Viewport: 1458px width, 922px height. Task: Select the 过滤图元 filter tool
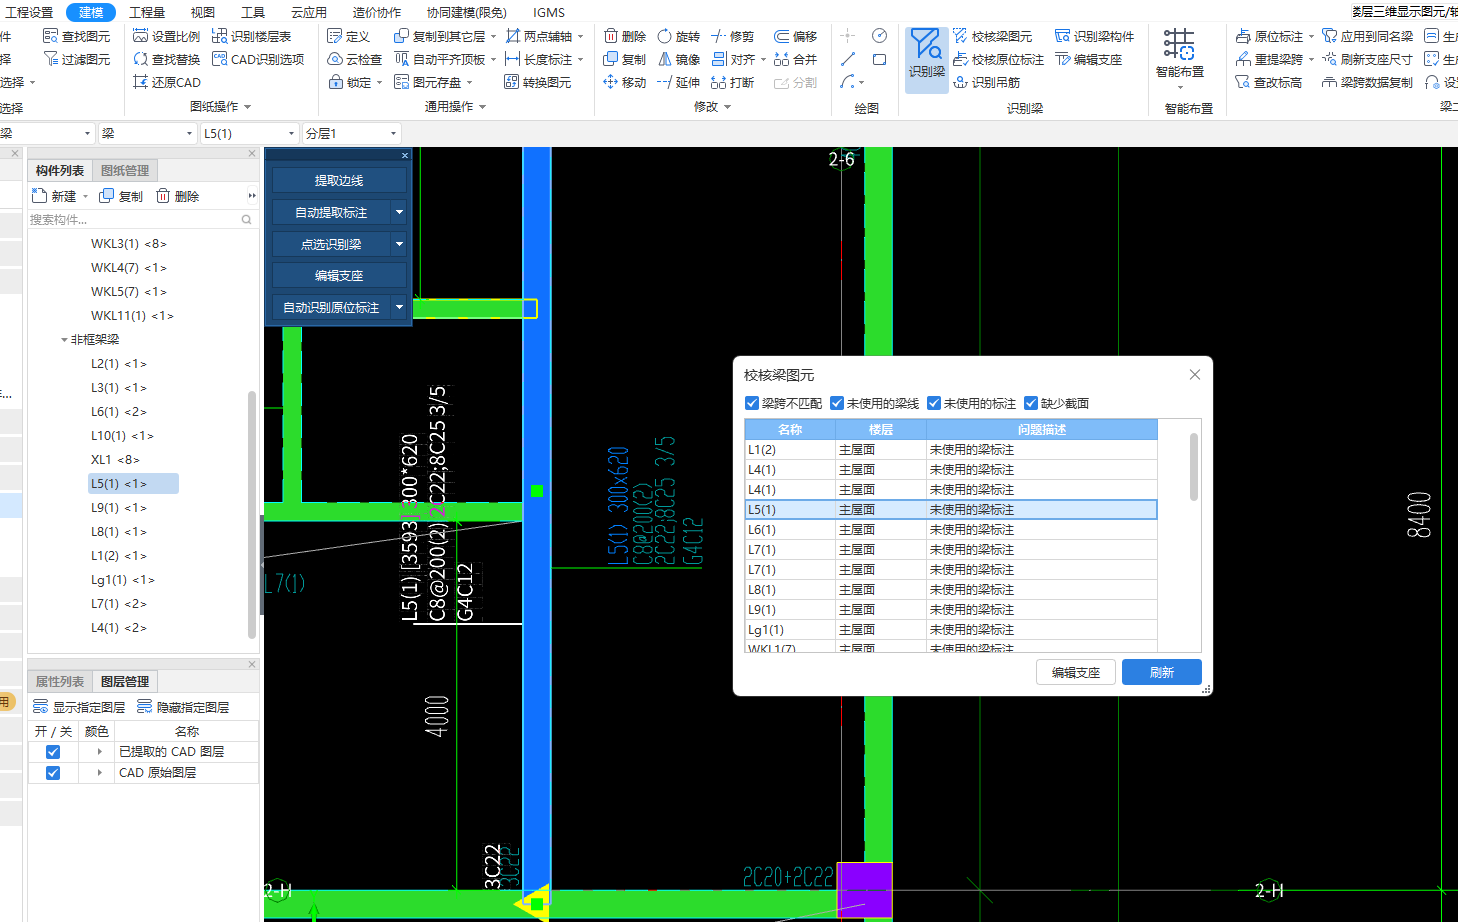[x=77, y=59]
